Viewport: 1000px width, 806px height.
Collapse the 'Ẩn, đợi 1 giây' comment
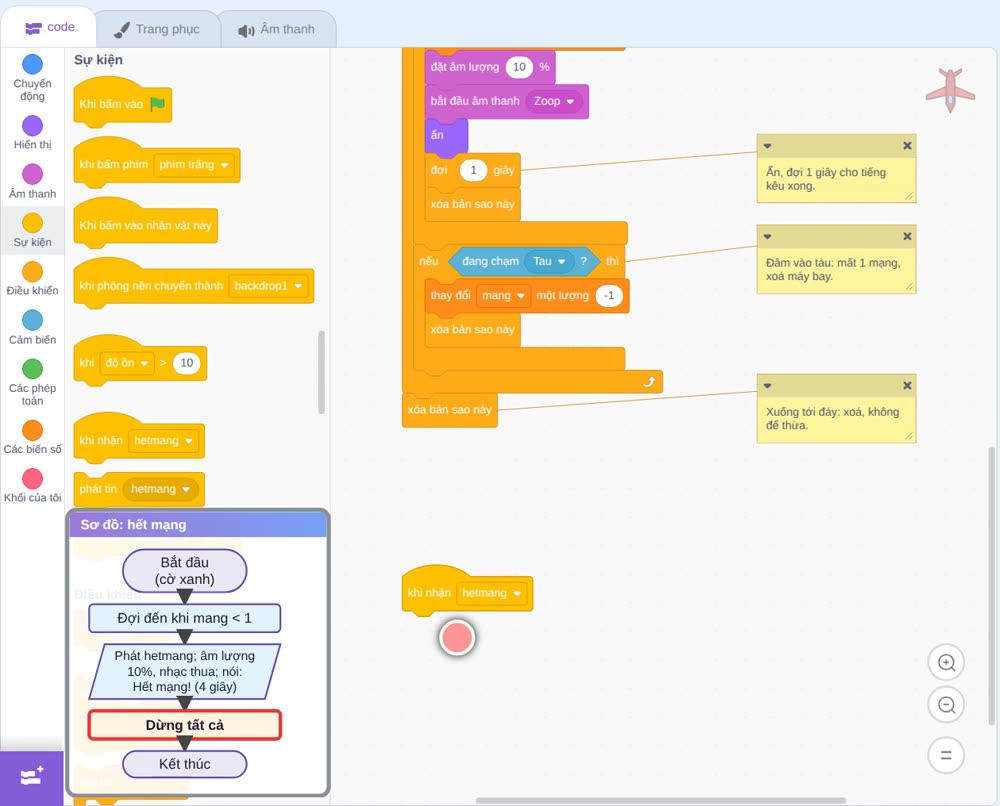pos(767,146)
